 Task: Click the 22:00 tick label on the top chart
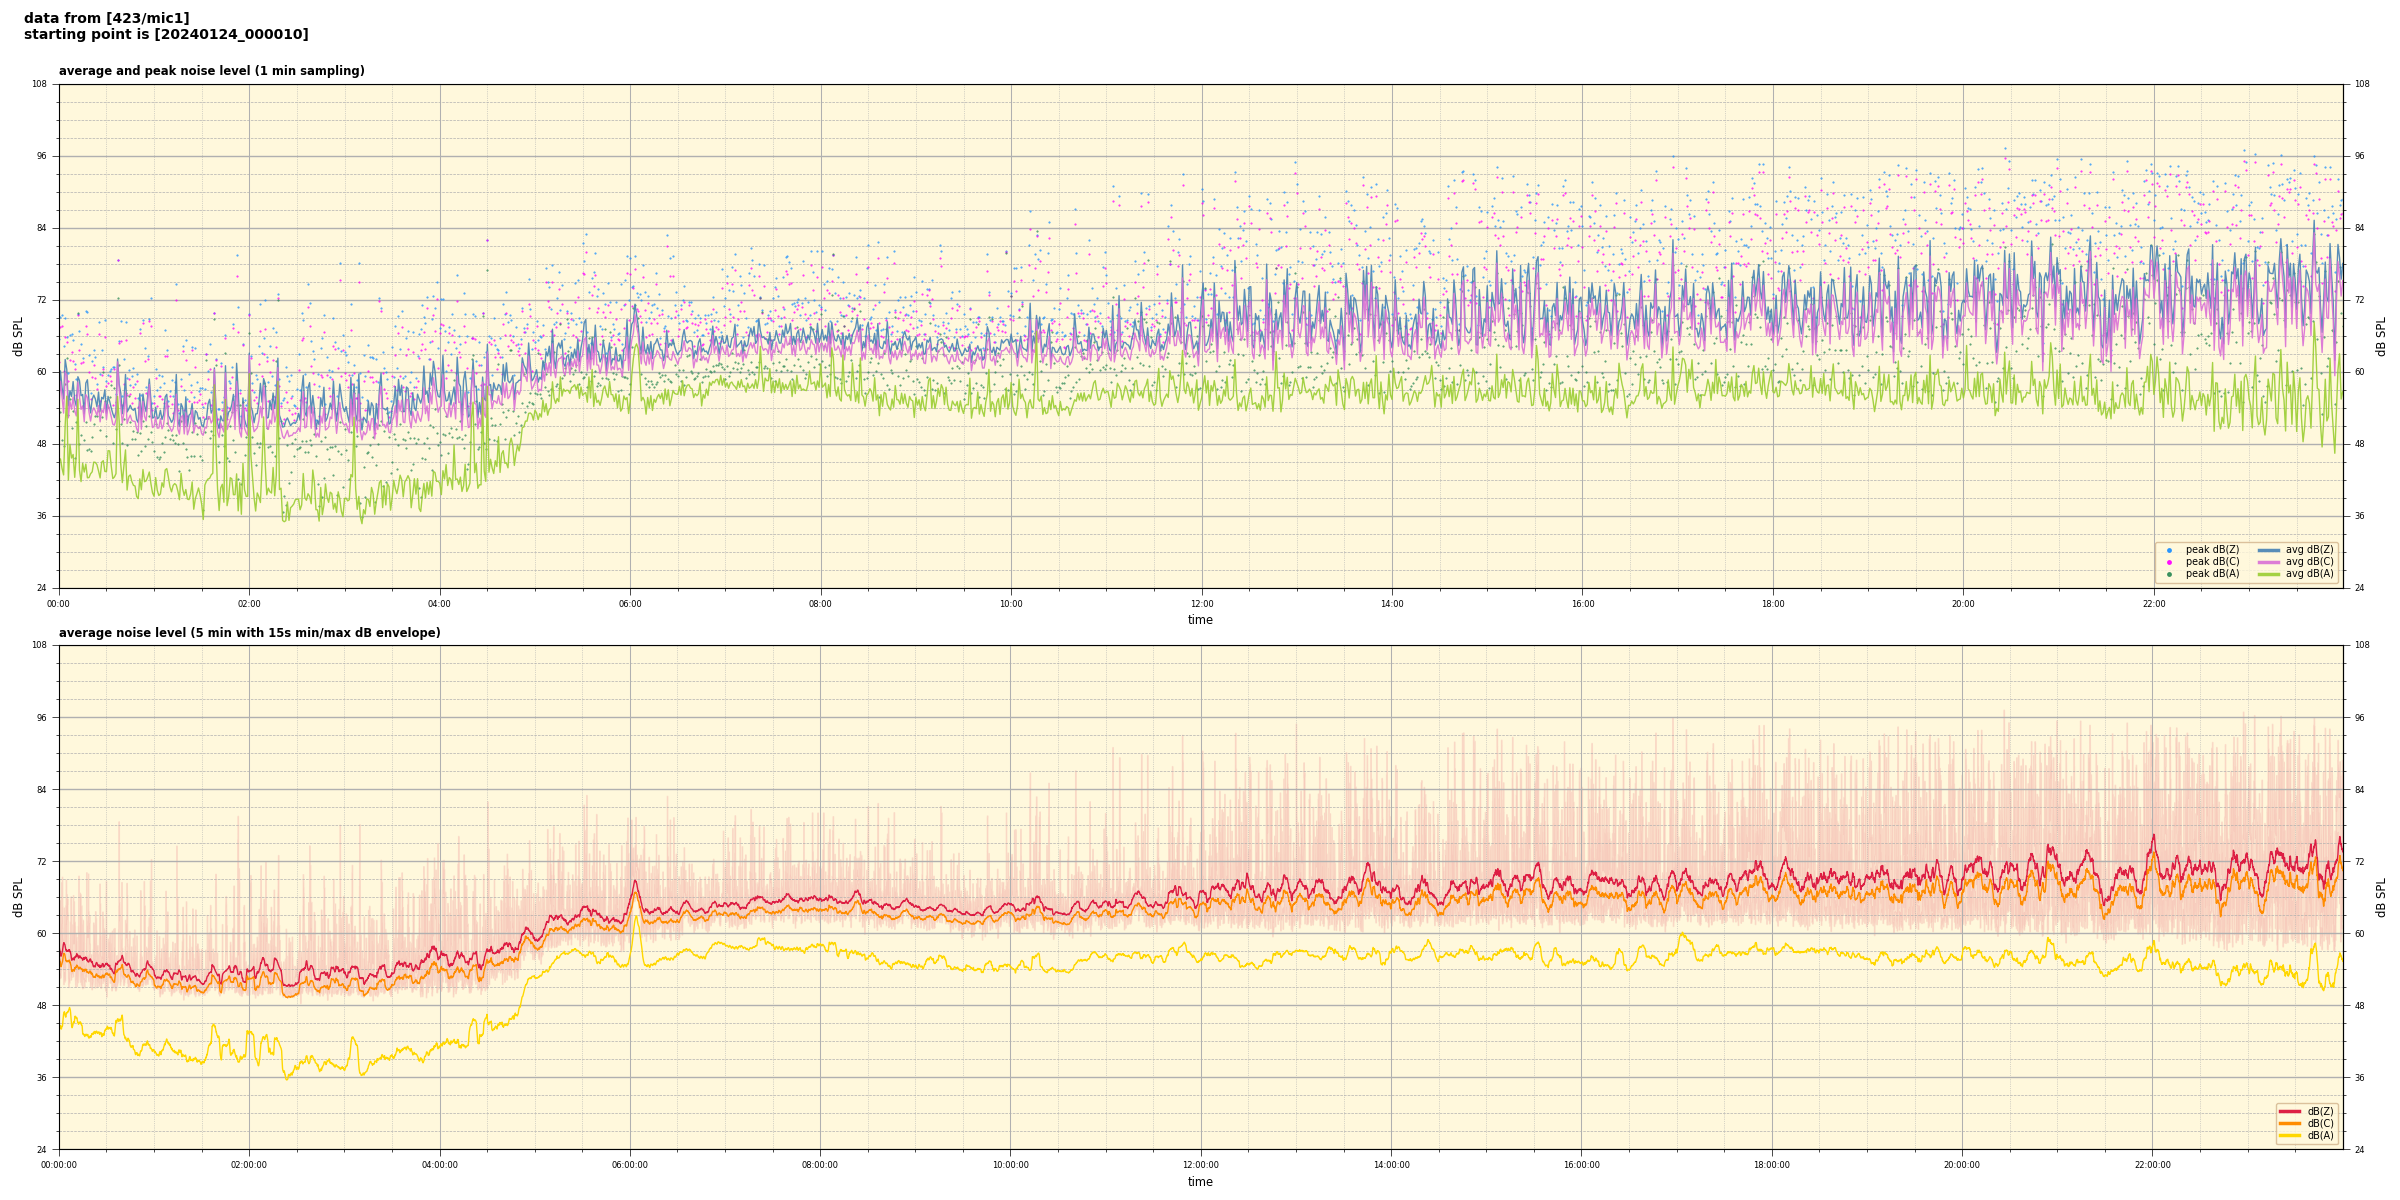[2153, 604]
